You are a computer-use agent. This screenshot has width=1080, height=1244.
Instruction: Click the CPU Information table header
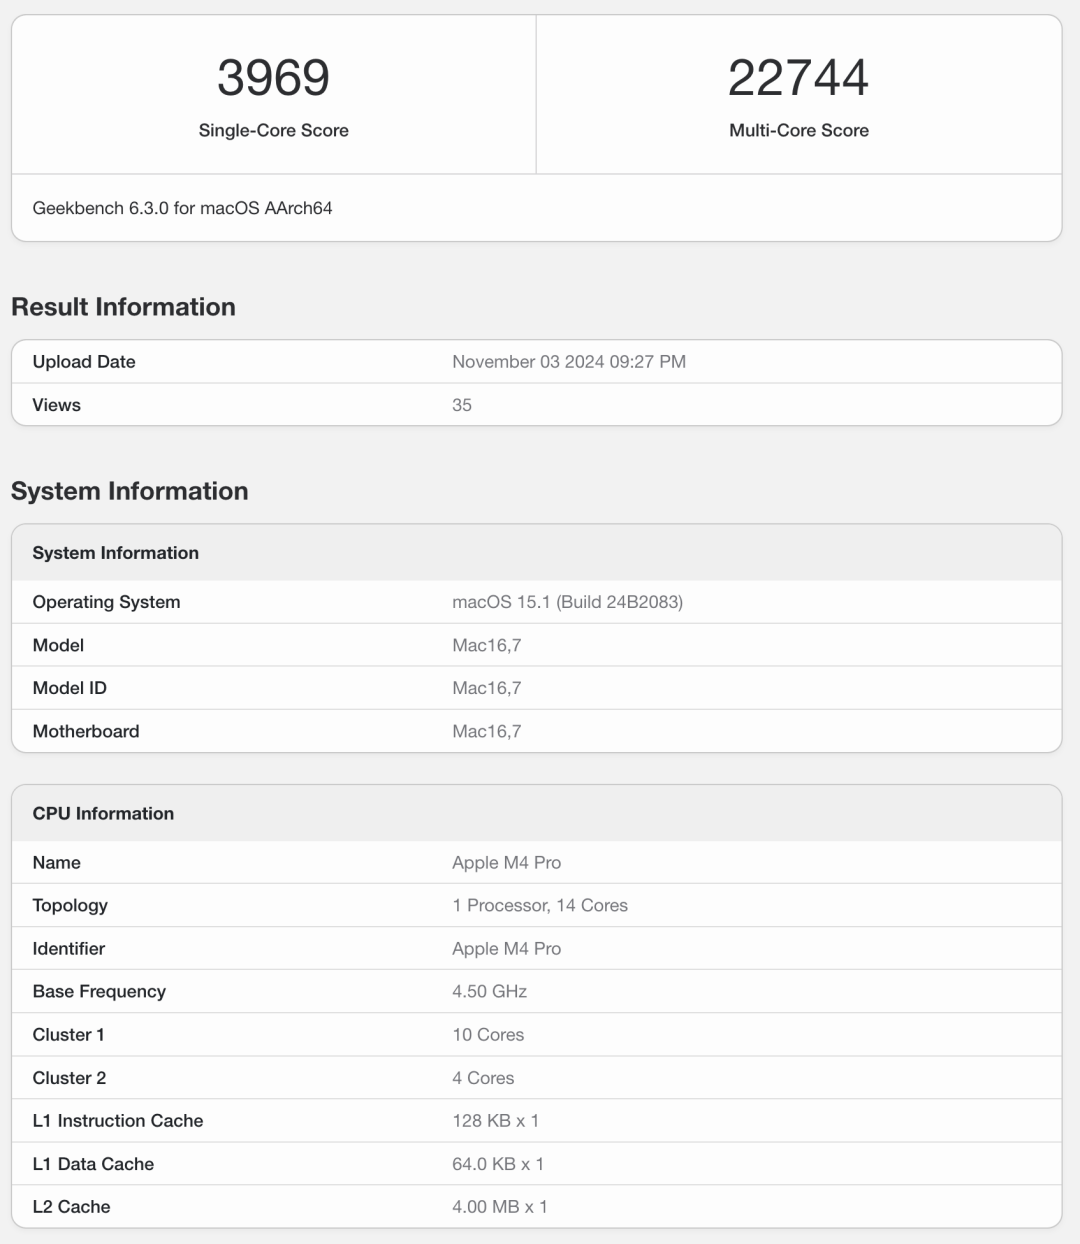coord(103,814)
